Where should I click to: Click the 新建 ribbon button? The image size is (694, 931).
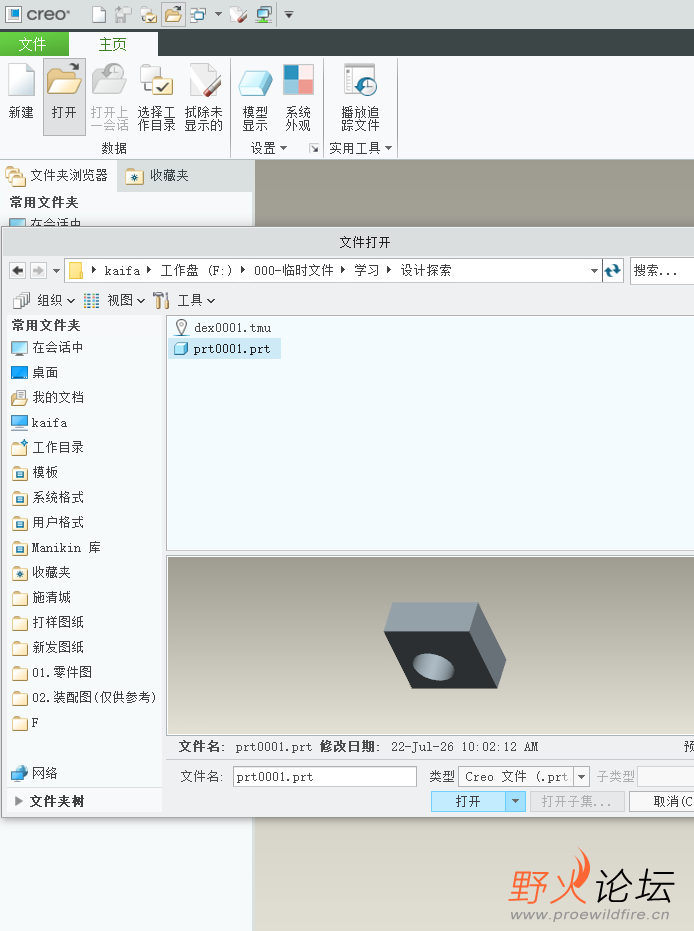coord(21,91)
